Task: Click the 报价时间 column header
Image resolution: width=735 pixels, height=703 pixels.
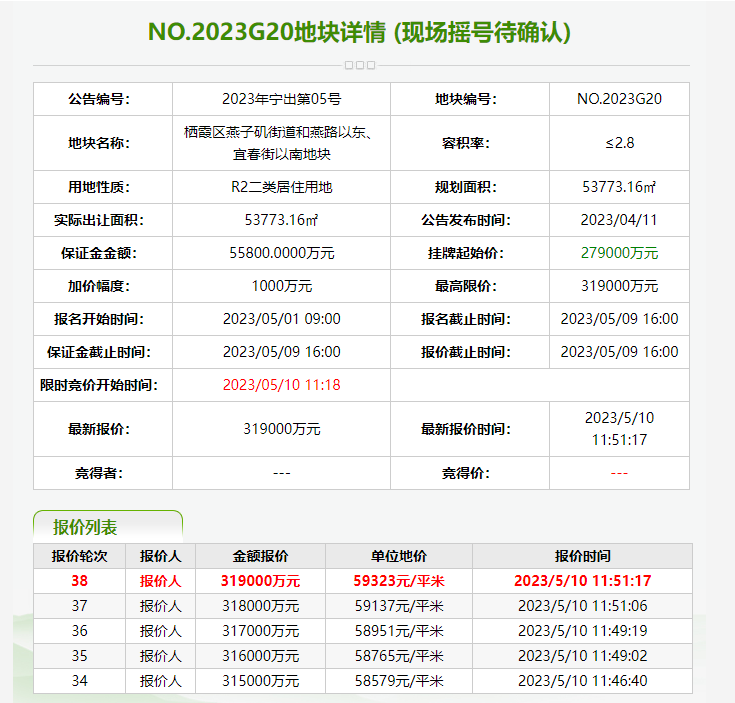Action: (x=581, y=556)
